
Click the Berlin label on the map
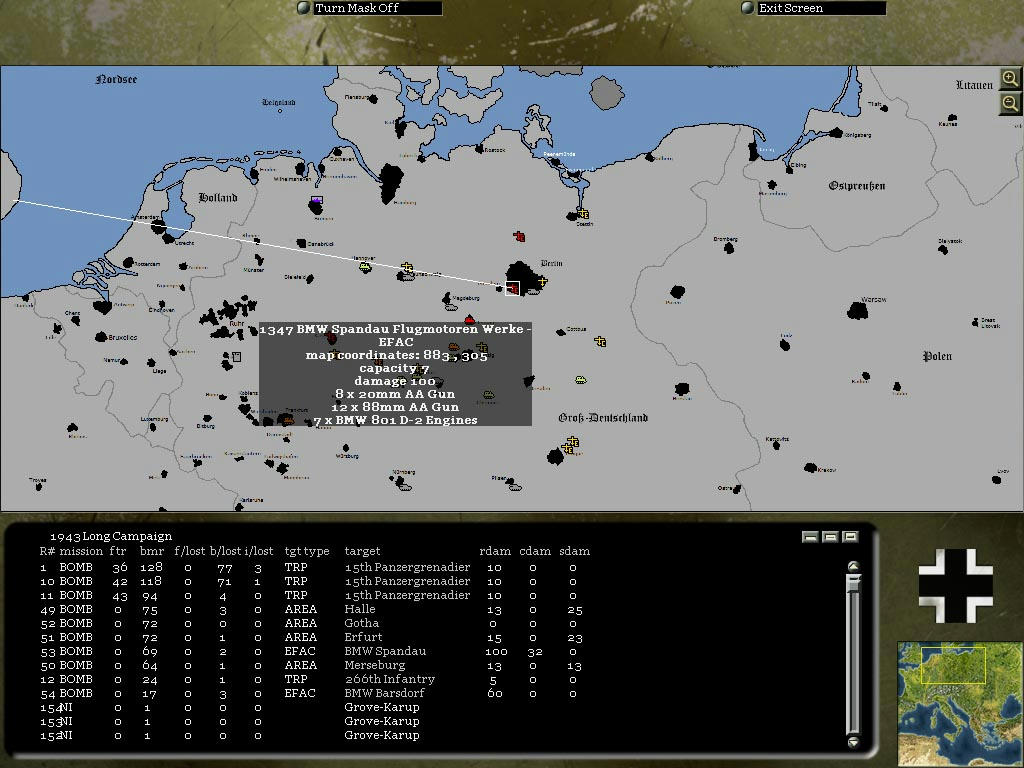(552, 263)
